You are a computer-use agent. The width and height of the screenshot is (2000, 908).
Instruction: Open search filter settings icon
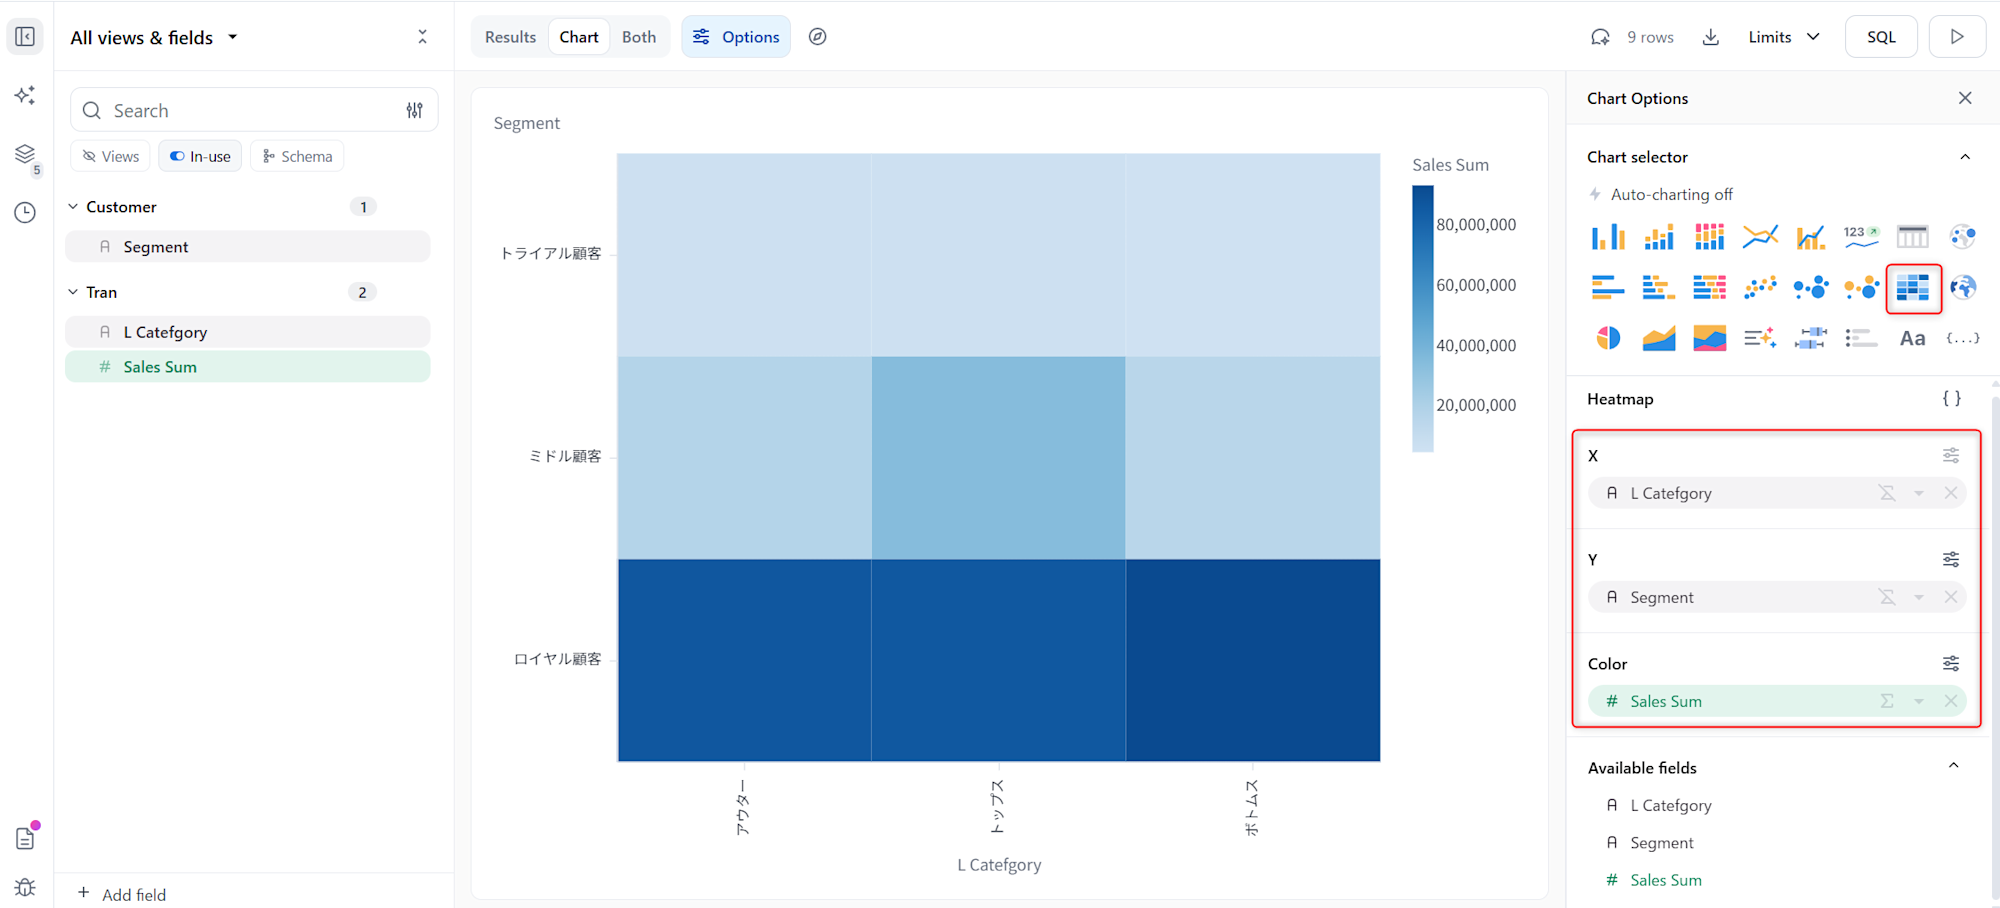click(x=414, y=111)
